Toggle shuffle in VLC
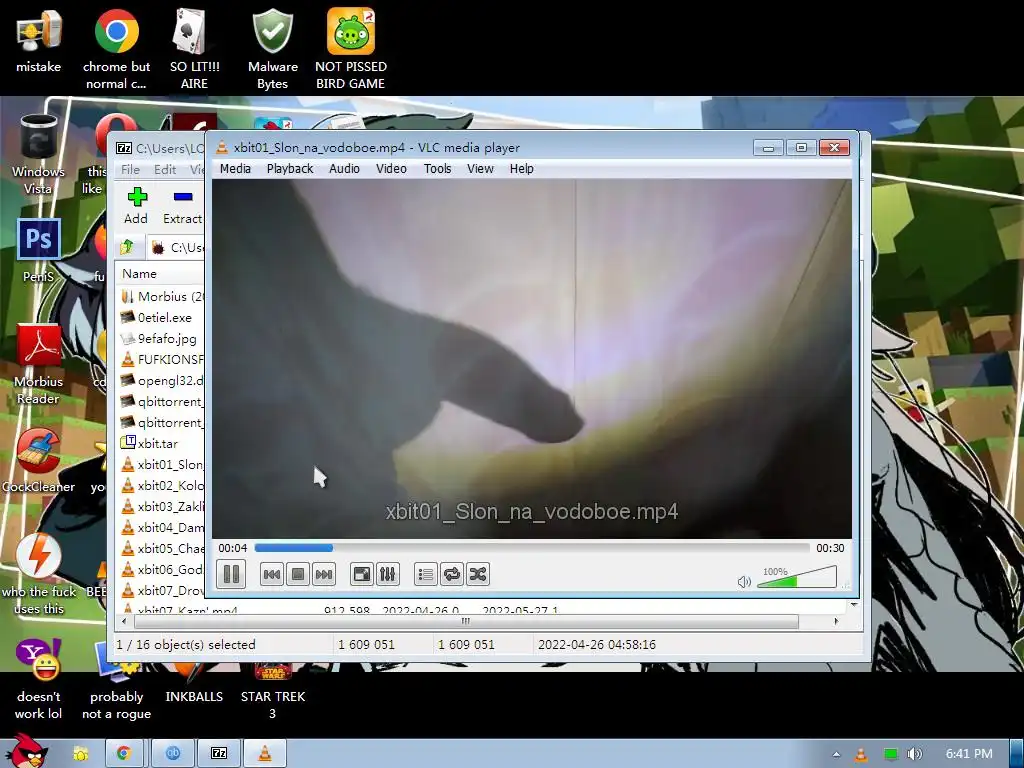 (x=478, y=574)
